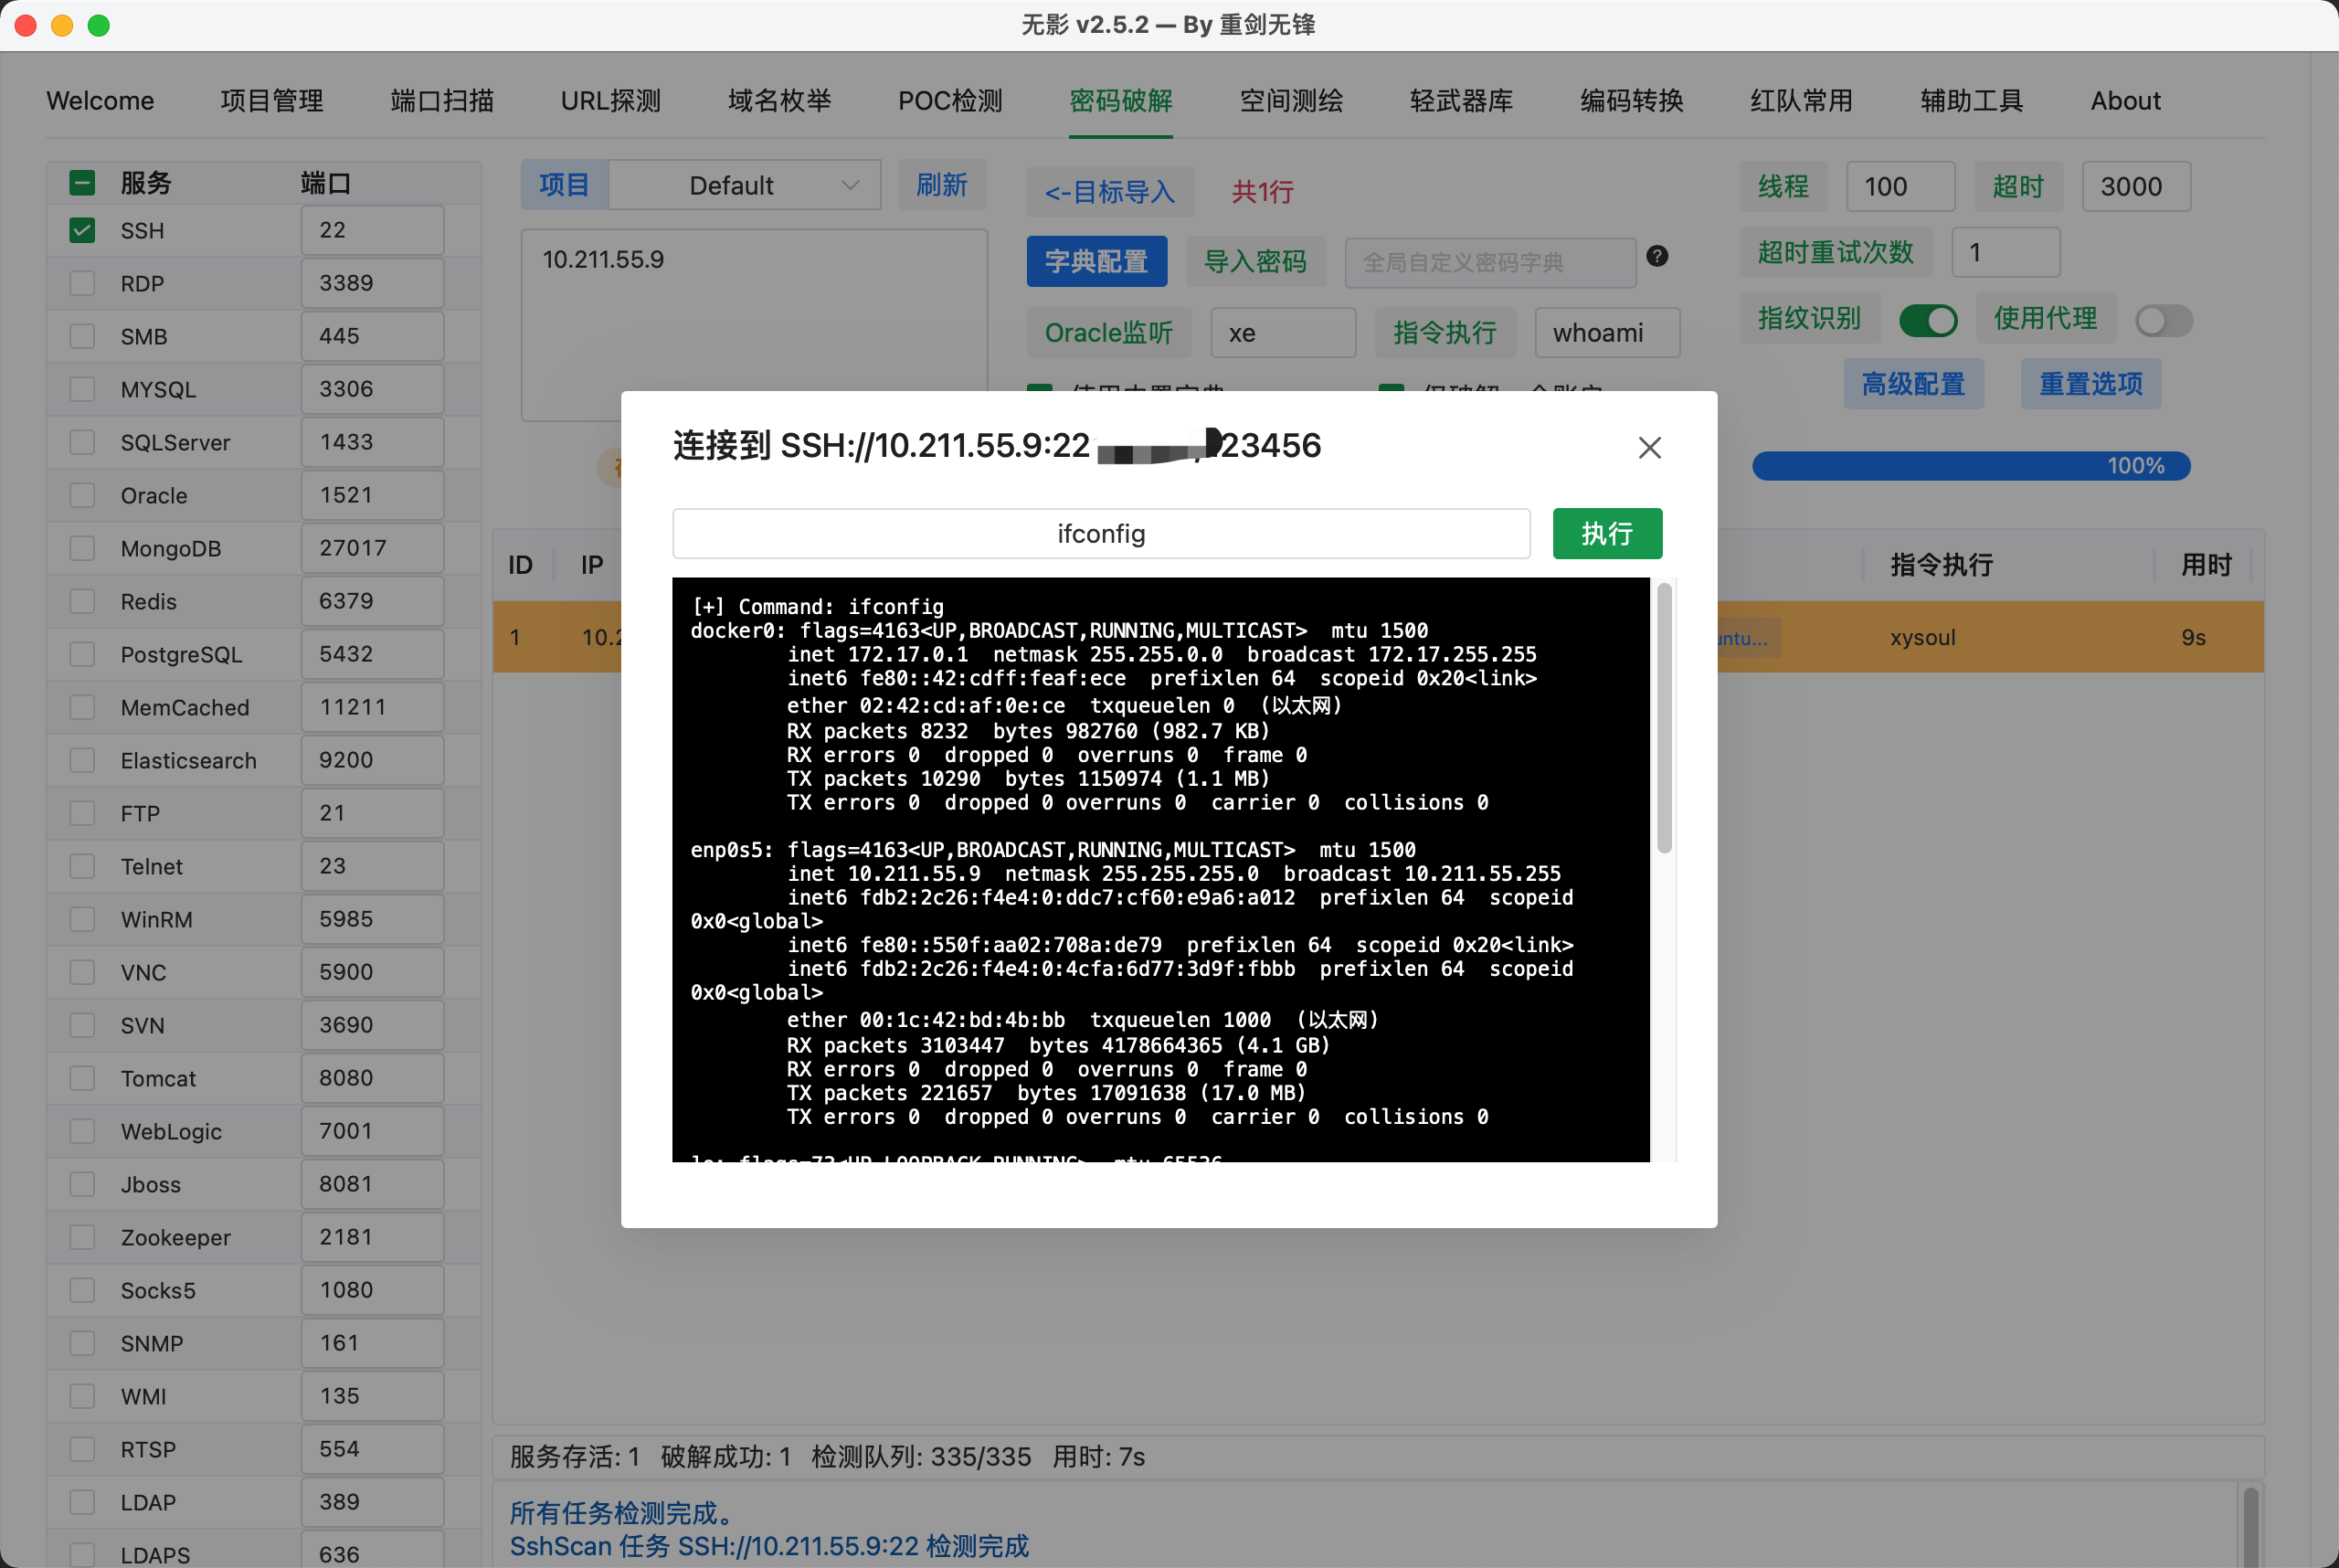Check the MYSQL service checkbox
Viewport: 2339px width, 1568px height.
click(x=82, y=390)
